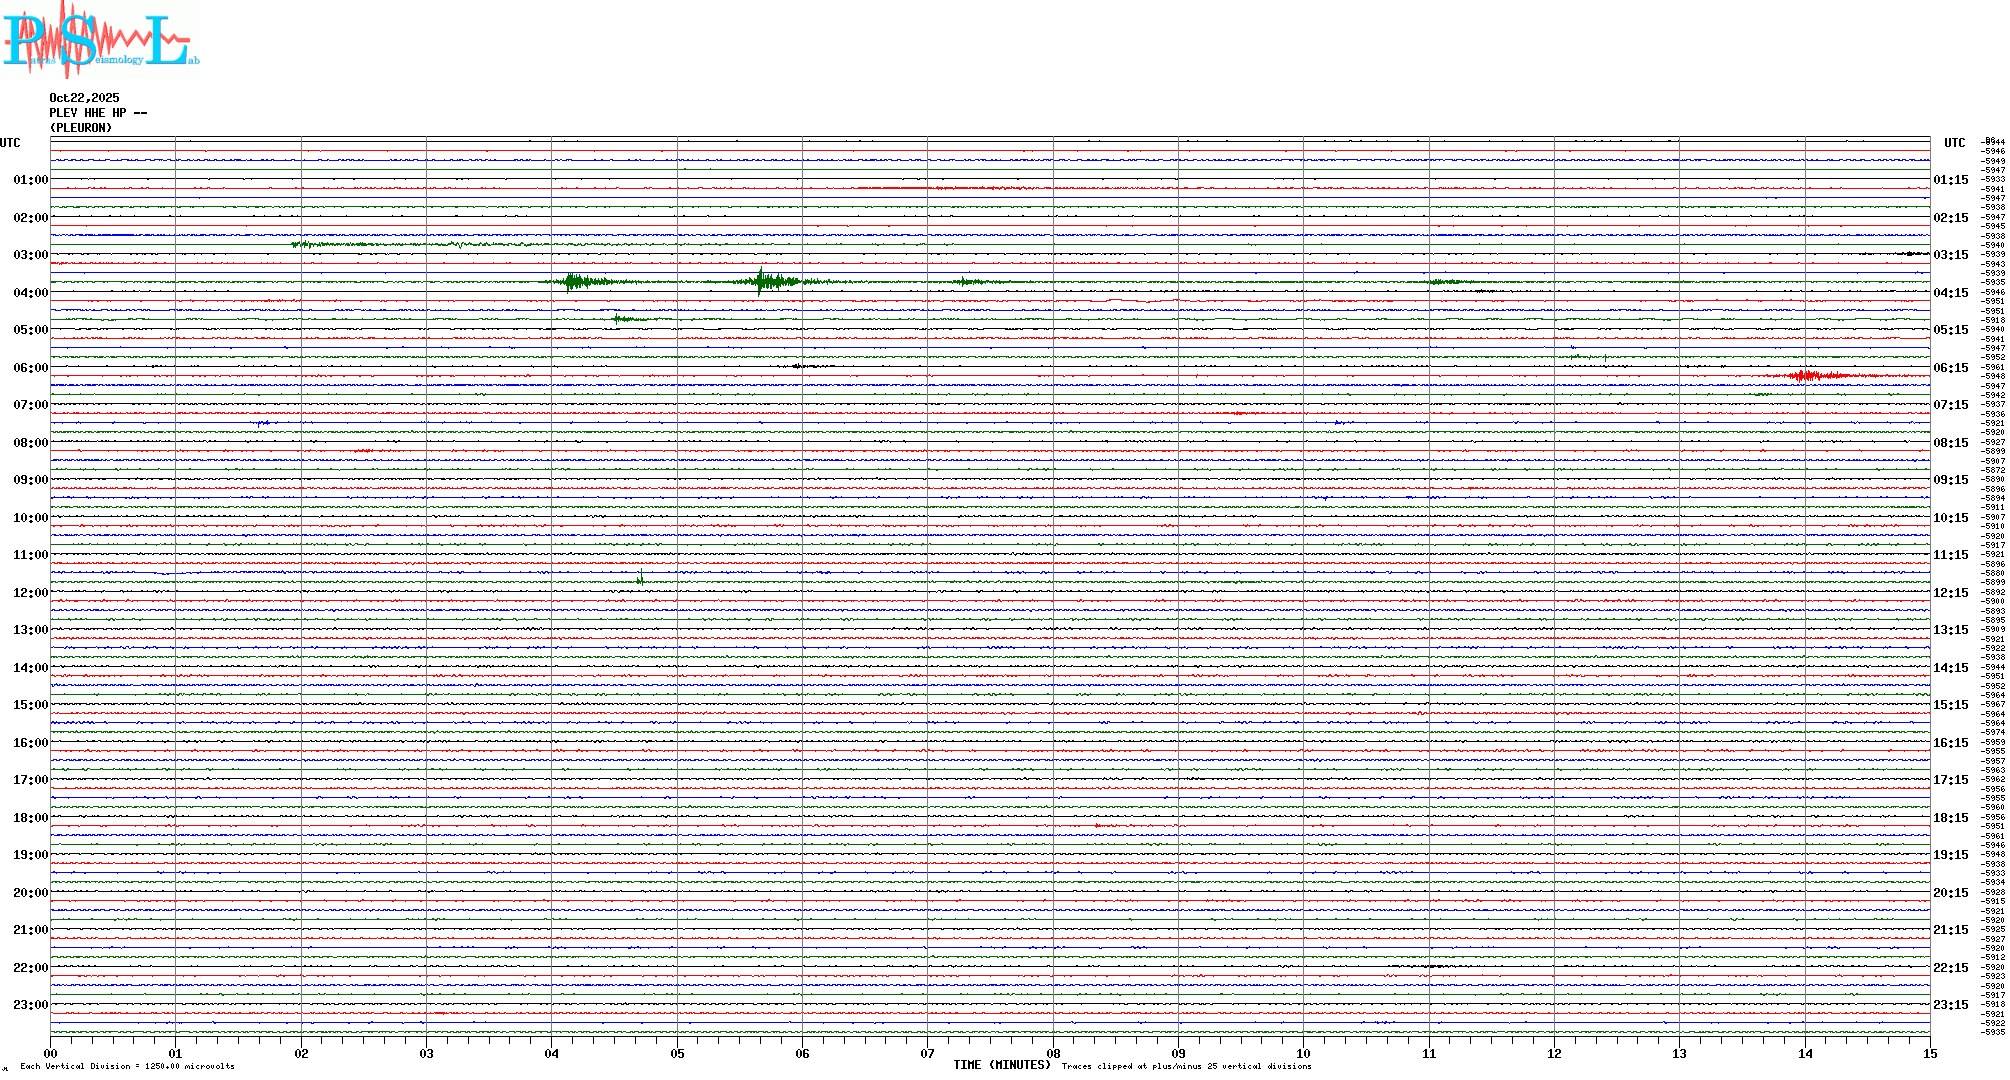This screenshot has width=2010, height=1080.
Task: Click the 23:00 hour label on left
Action: click(30, 1005)
